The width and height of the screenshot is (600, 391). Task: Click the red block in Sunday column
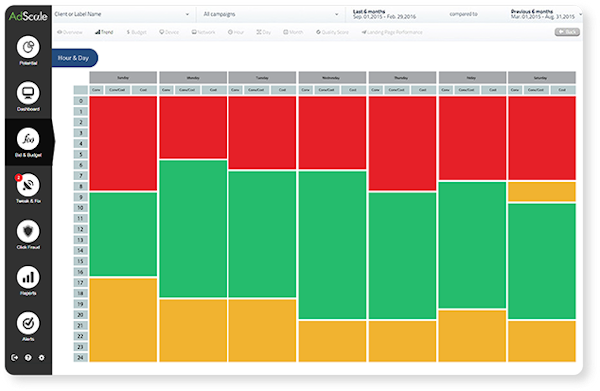click(123, 143)
